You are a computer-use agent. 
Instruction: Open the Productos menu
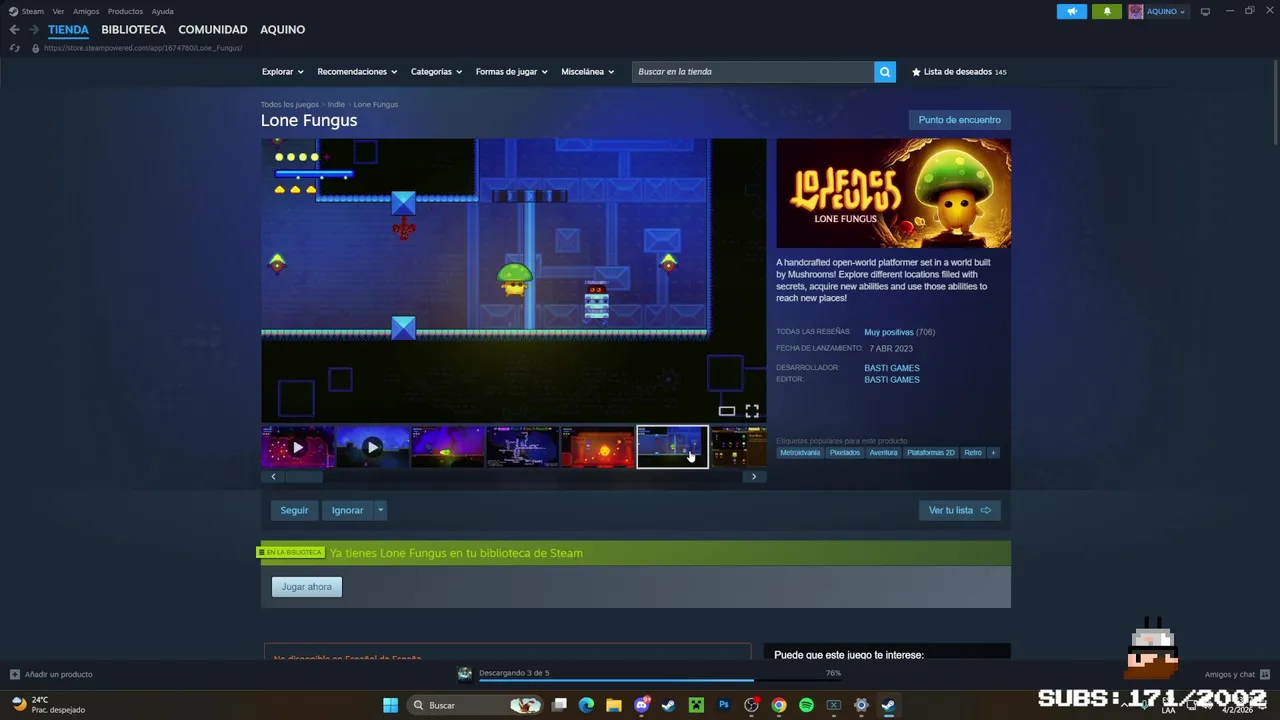coord(125,12)
